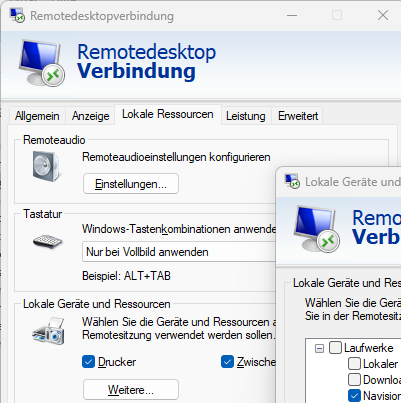The width and height of the screenshot is (401, 403).
Task: Collapse the Laufwerke tree node
Action: (319, 349)
